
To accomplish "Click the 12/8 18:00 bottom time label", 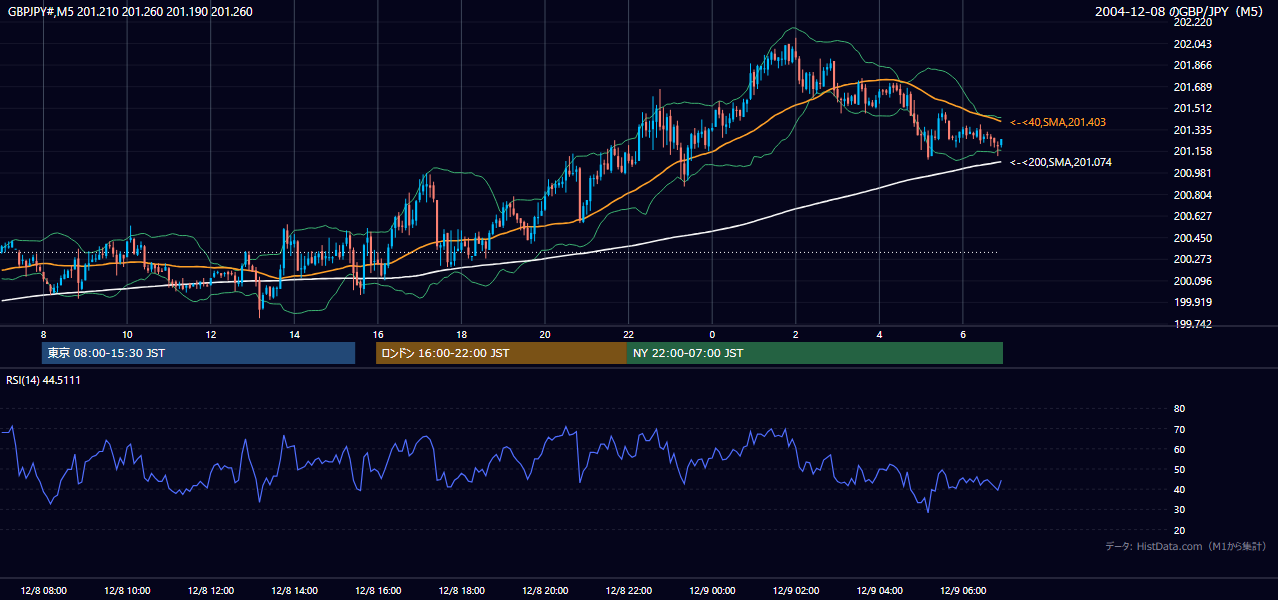I will 461,590.
